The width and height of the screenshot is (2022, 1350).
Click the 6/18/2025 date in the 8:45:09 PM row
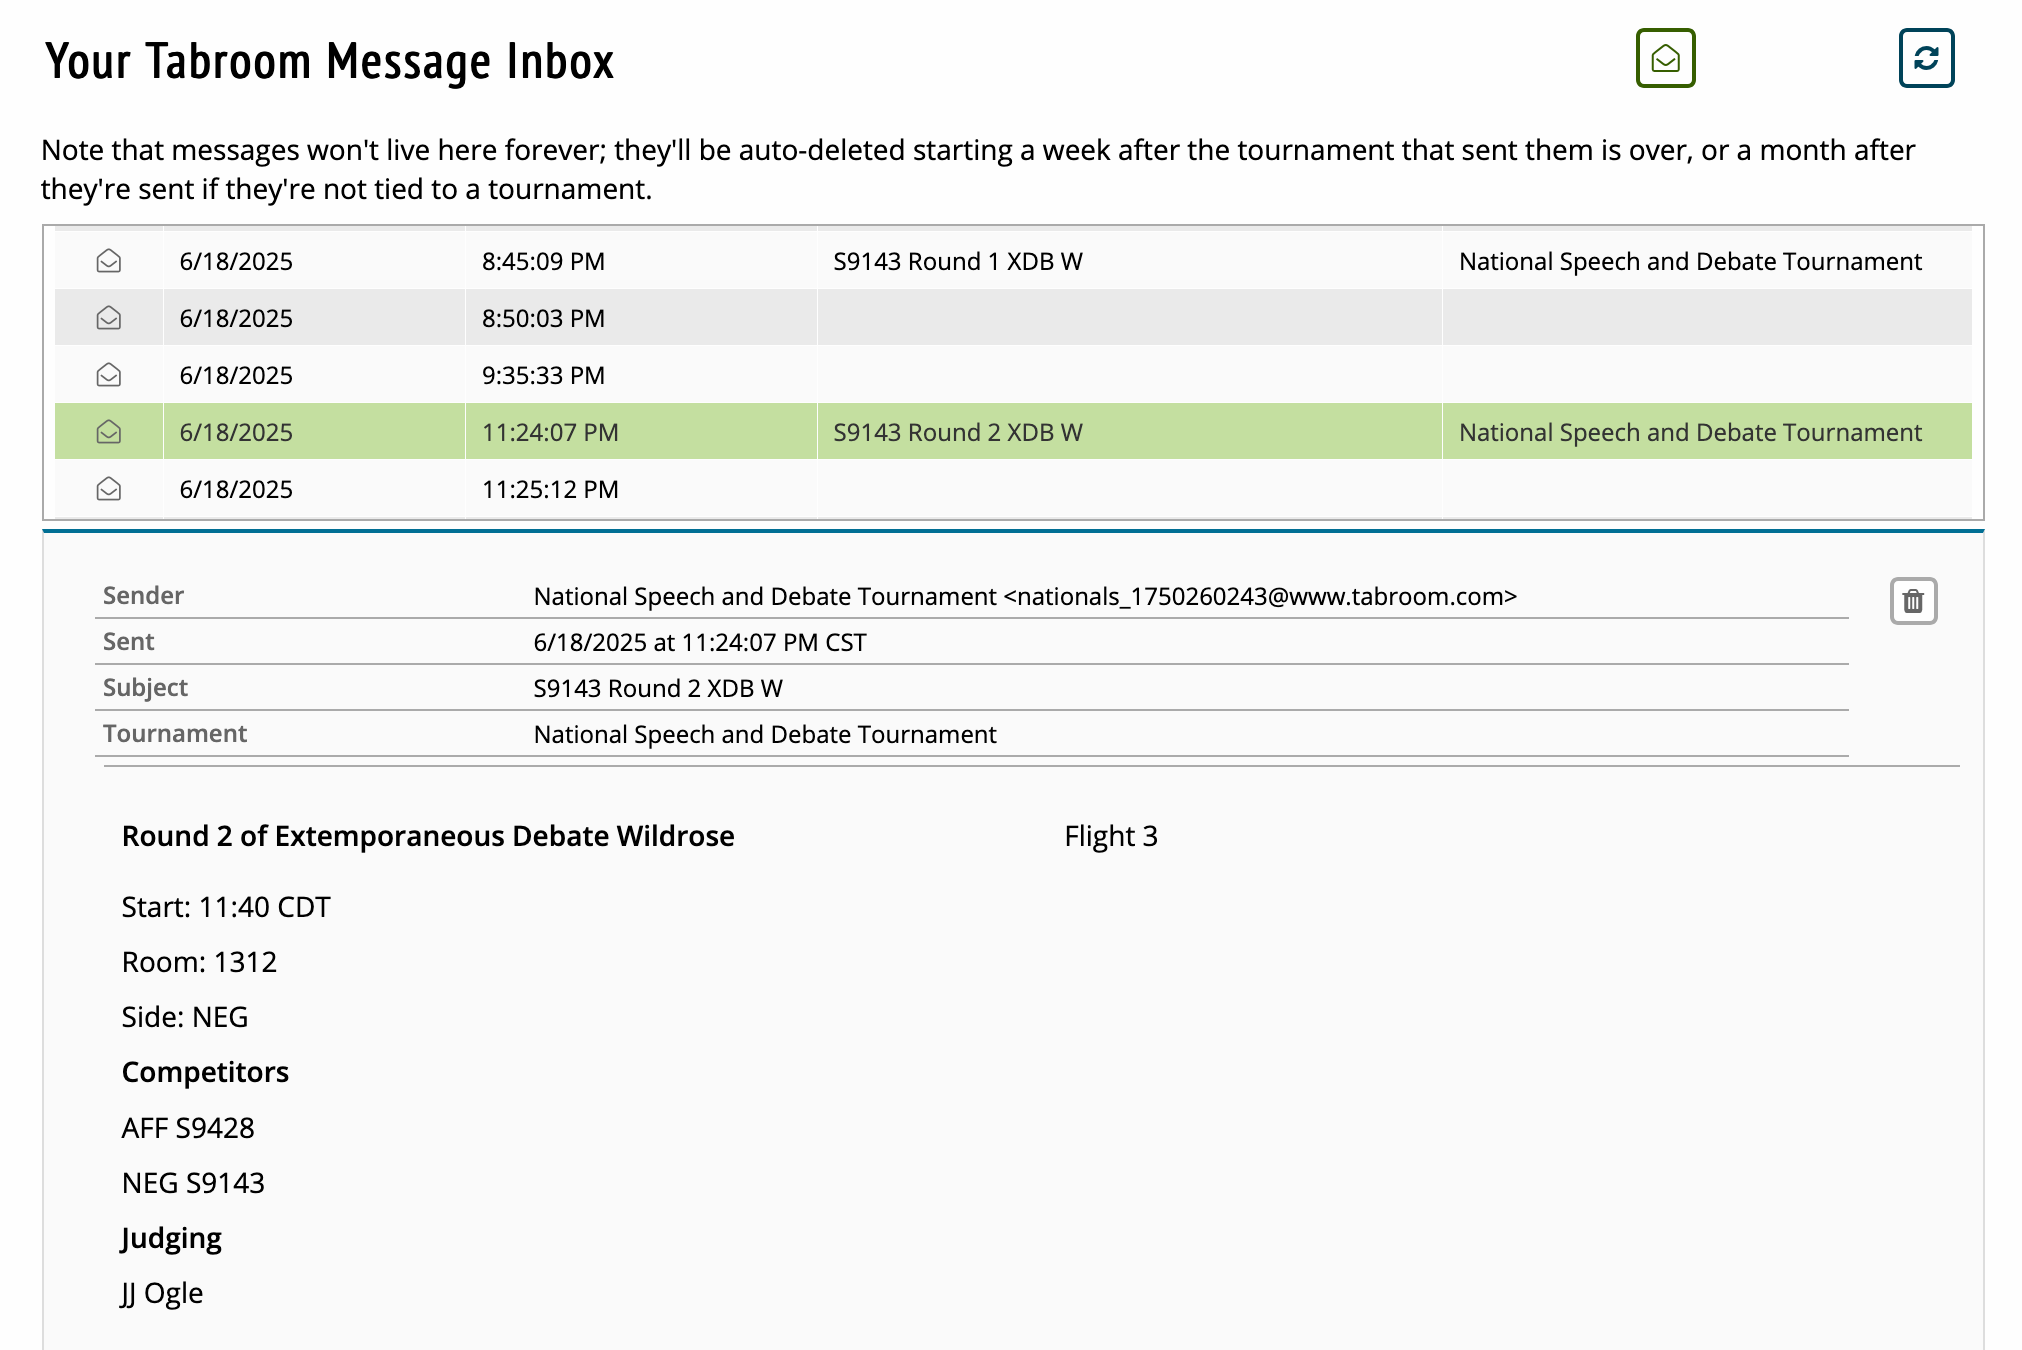coord(236,261)
